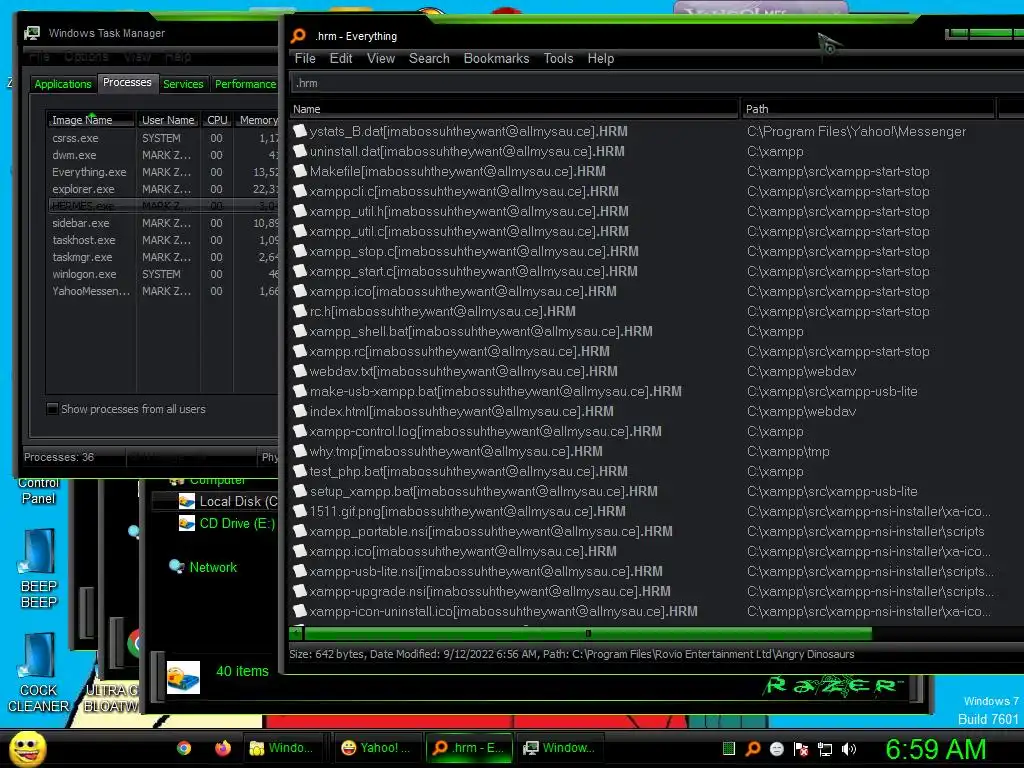Click the file icon of ystats_B.dat
1024x768 pixels.
point(300,131)
